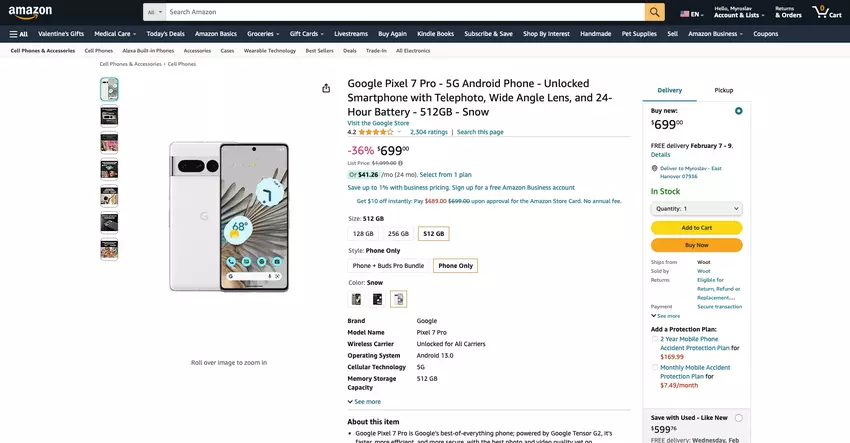Check the 2 Year Mobile Phone Protection Plan

[x=655, y=339]
